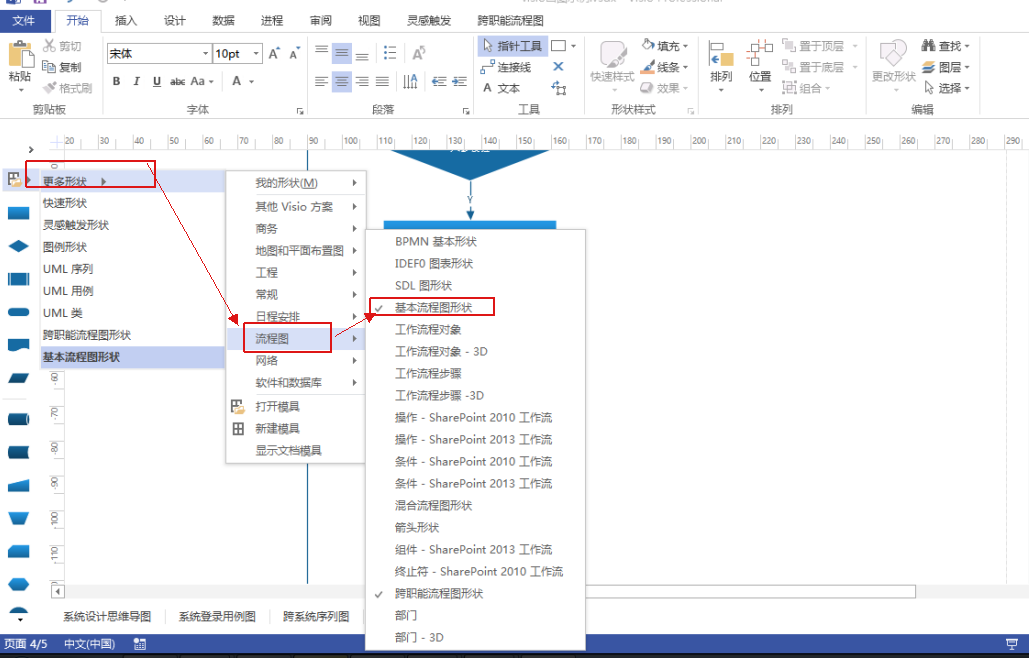
Task: Select the Text tool 文本
Action: point(501,88)
